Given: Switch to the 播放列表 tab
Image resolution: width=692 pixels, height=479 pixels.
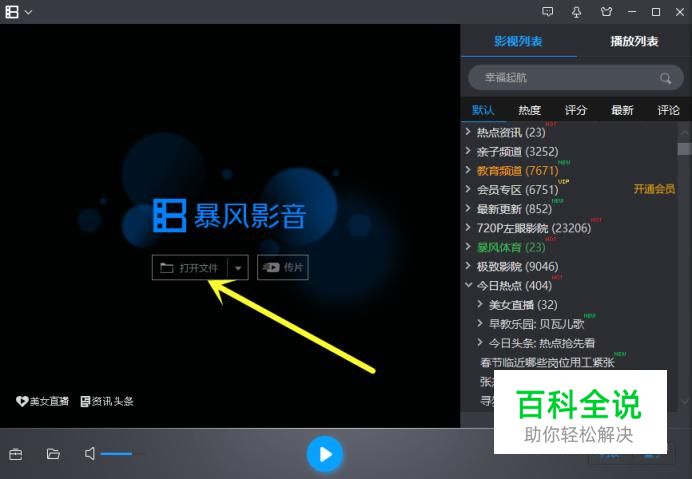Looking at the screenshot, I should [634, 41].
